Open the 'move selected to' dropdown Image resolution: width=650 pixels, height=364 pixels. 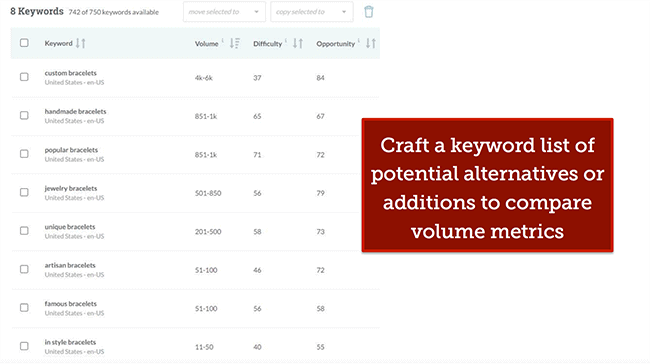click(224, 12)
